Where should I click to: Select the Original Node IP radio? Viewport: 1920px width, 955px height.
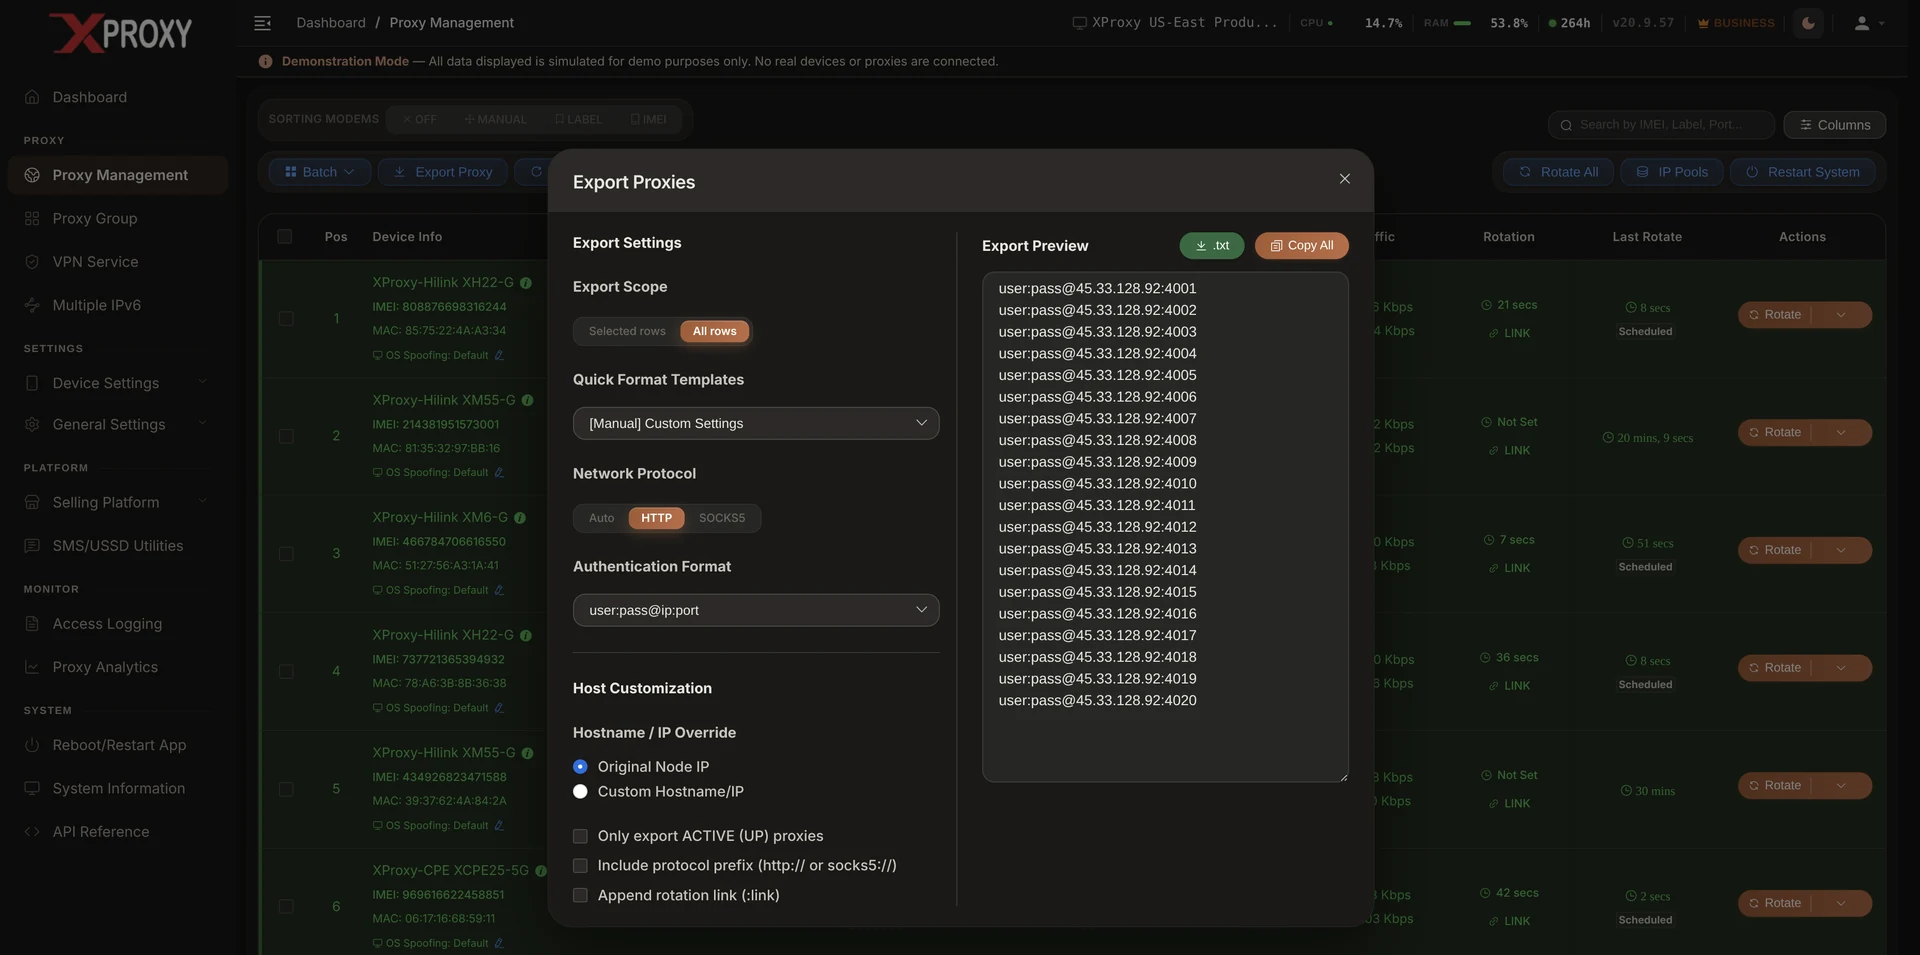click(x=580, y=767)
